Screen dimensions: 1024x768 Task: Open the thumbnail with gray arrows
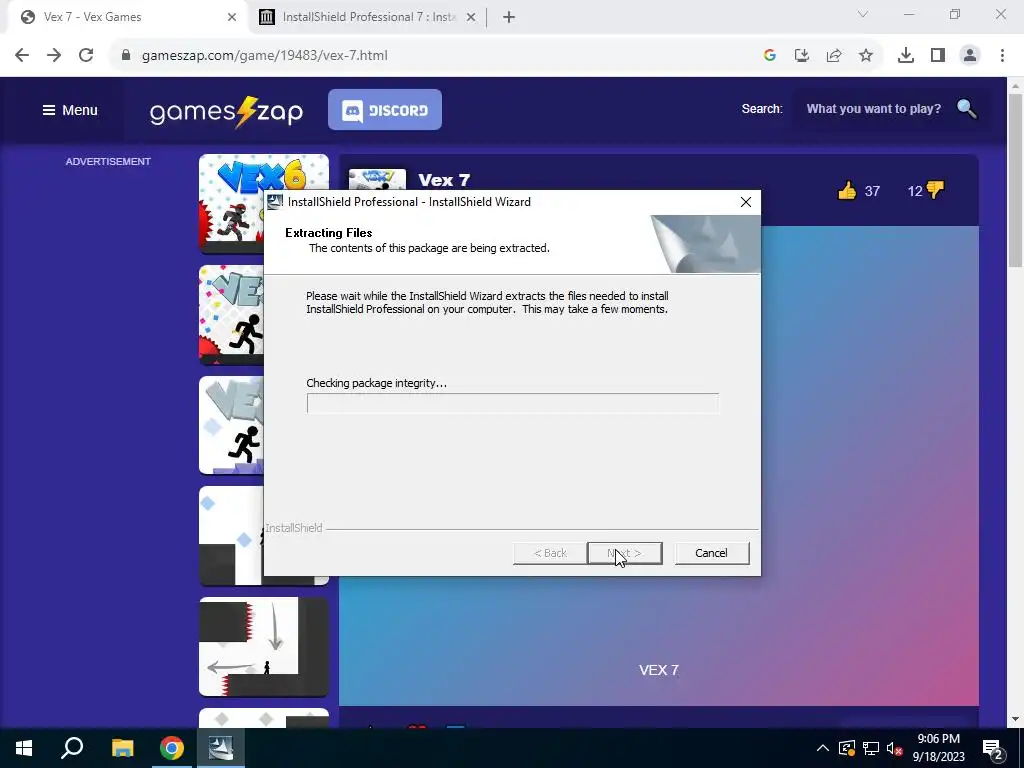[264, 647]
